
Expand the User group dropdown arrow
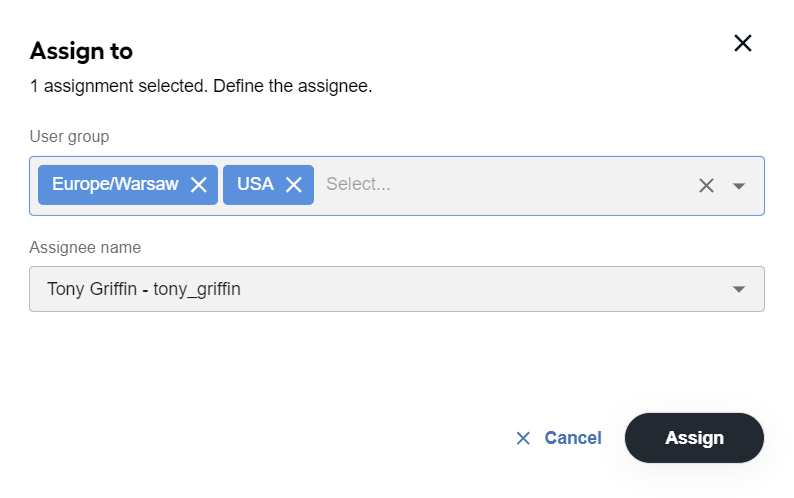pos(739,186)
